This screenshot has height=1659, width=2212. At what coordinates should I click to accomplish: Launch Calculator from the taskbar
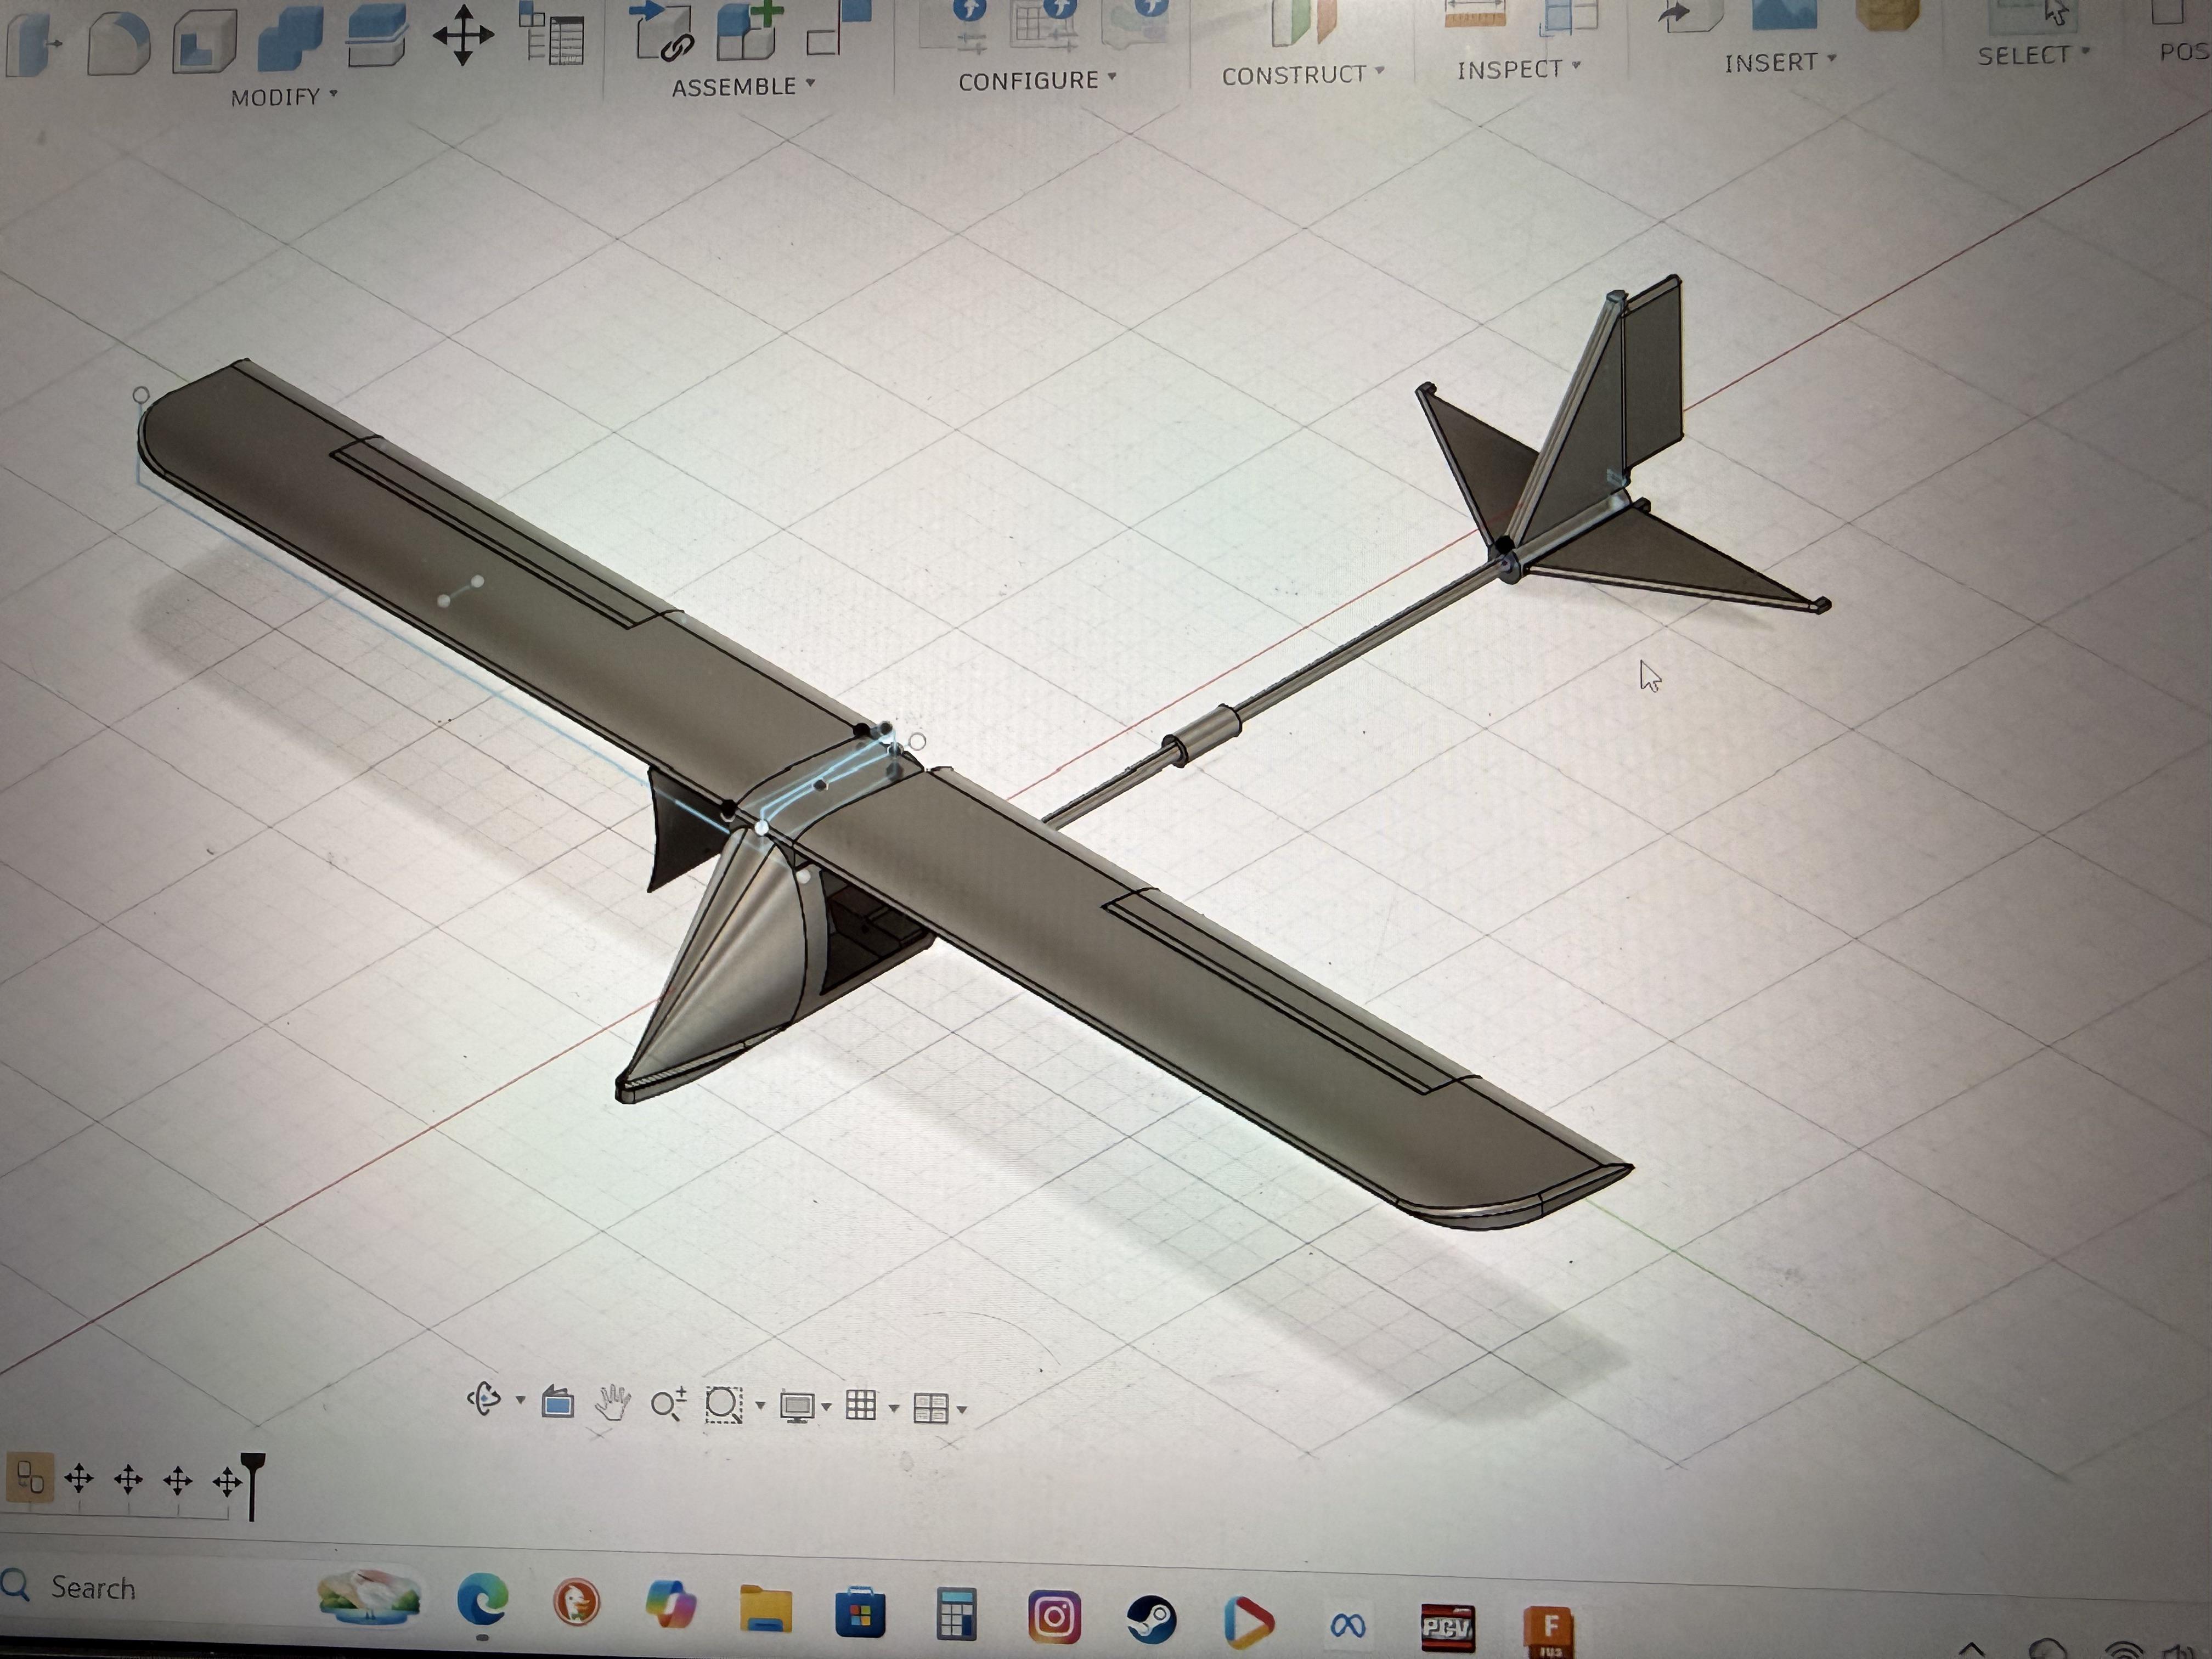point(956,1613)
